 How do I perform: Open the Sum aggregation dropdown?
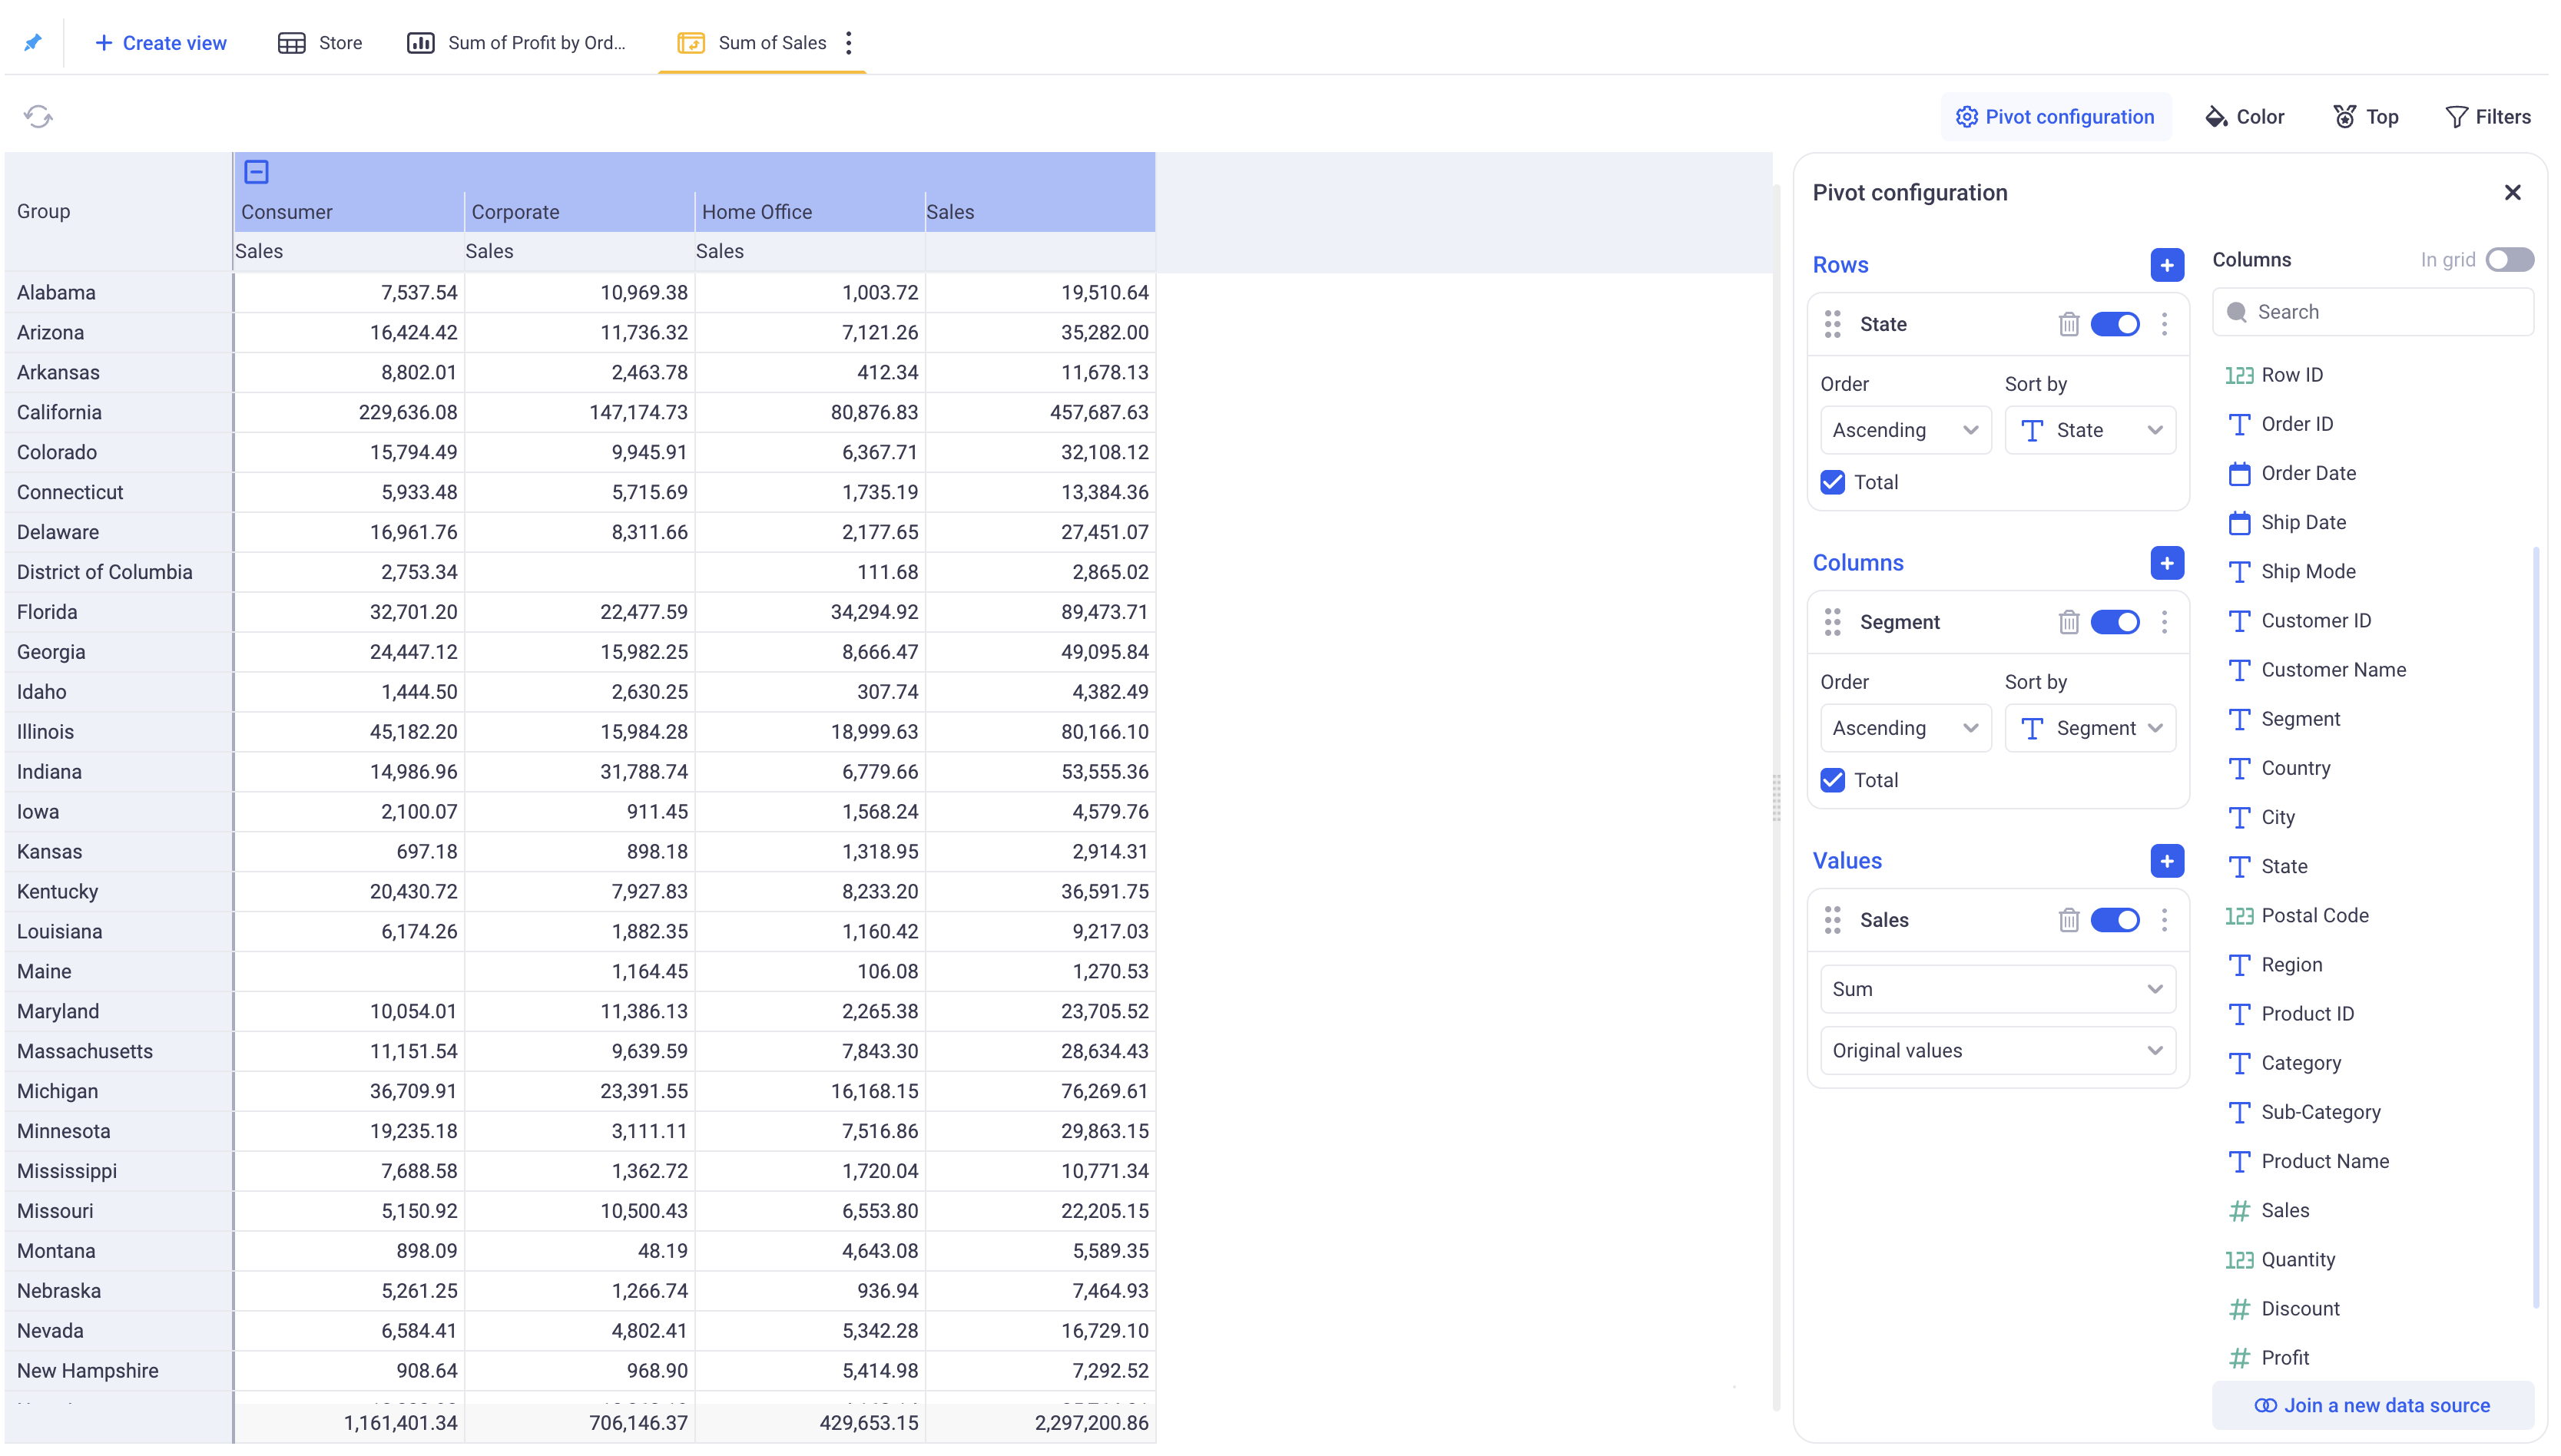point(1996,989)
